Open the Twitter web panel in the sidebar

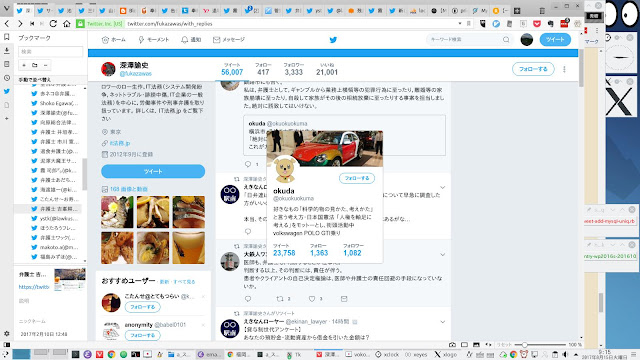click(x=7, y=91)
